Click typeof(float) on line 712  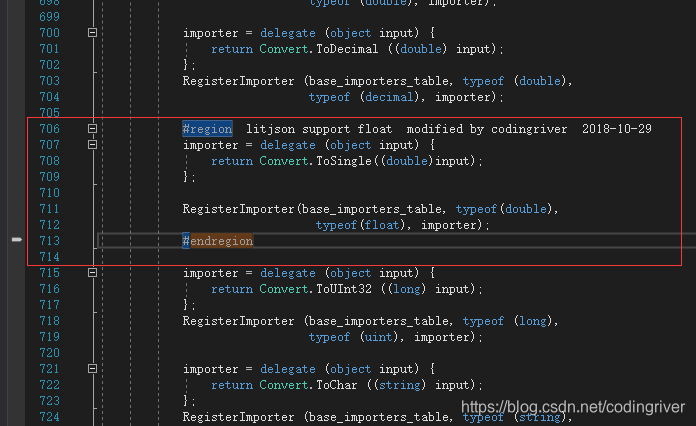360,225
